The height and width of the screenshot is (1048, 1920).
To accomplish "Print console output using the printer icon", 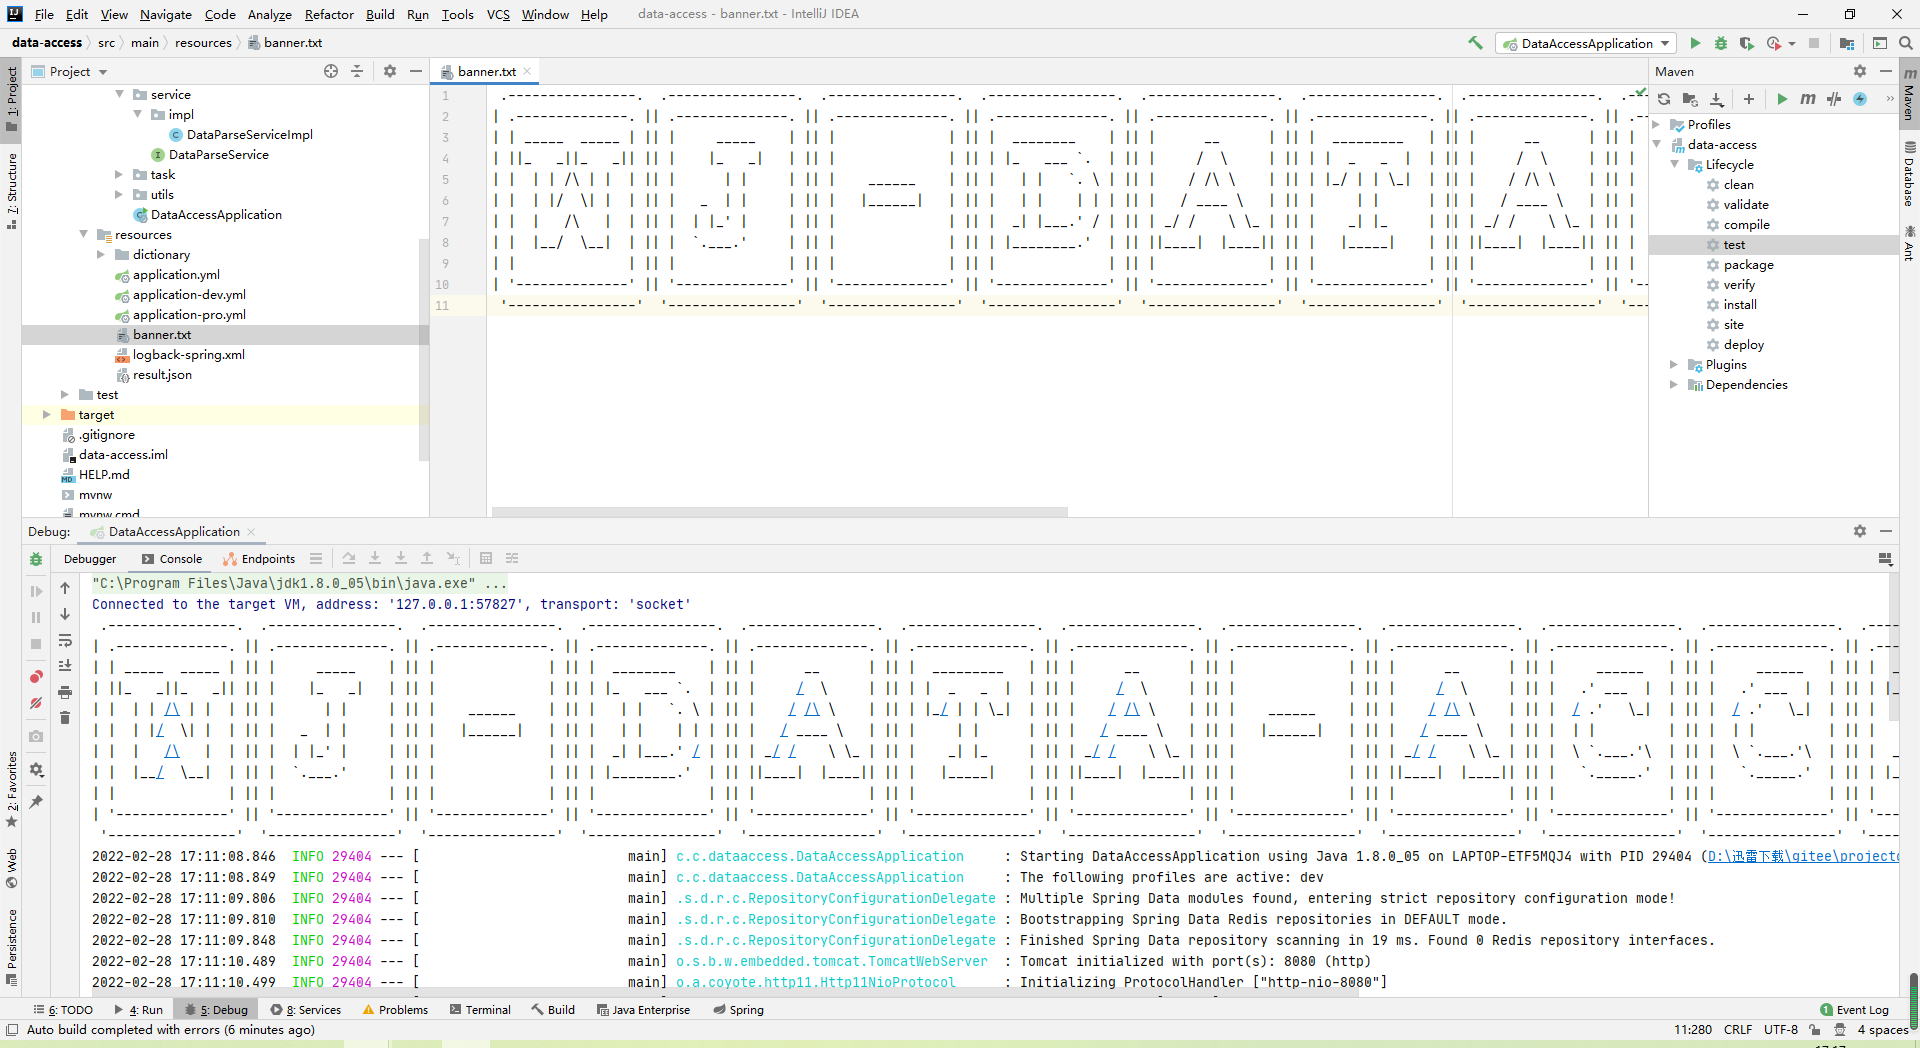I will pyautogui.click(x=65, y=692).
